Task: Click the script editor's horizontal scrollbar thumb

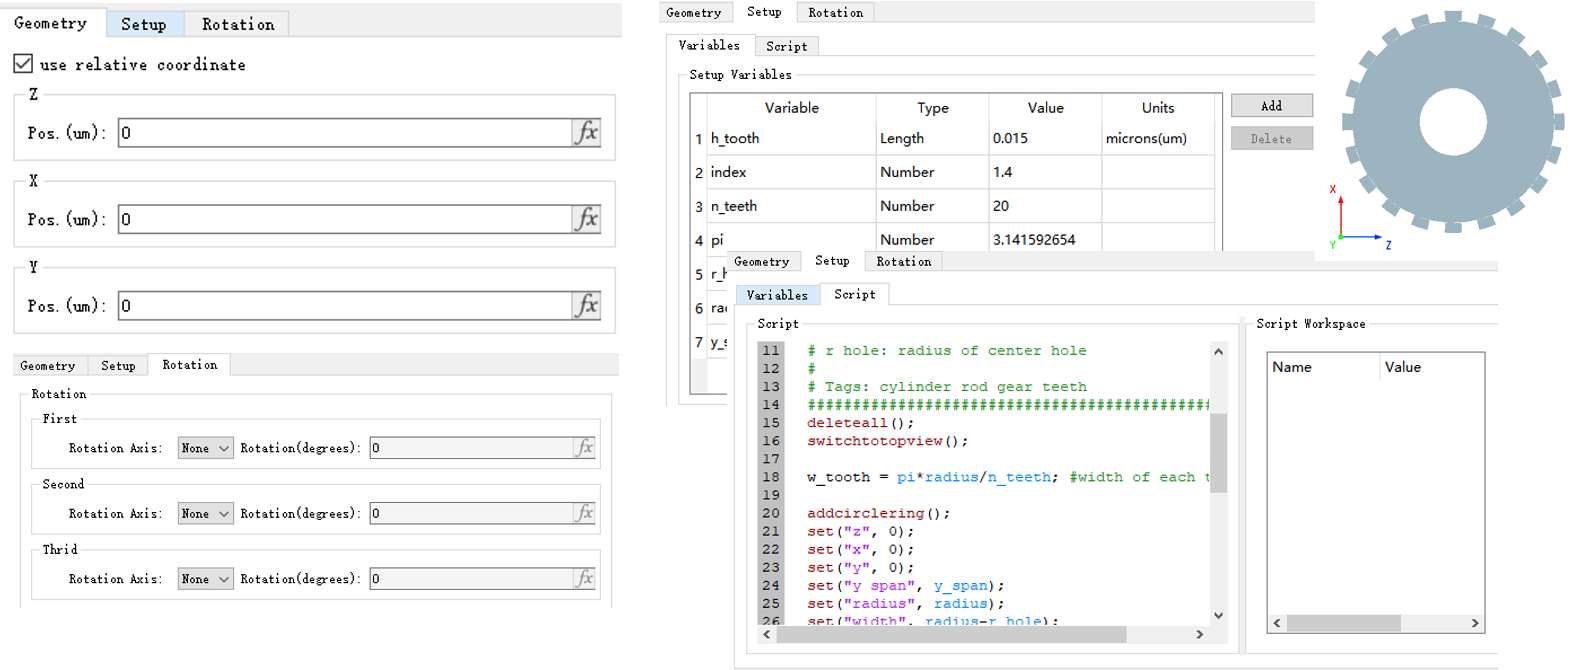Action: [x=951, y=634]
